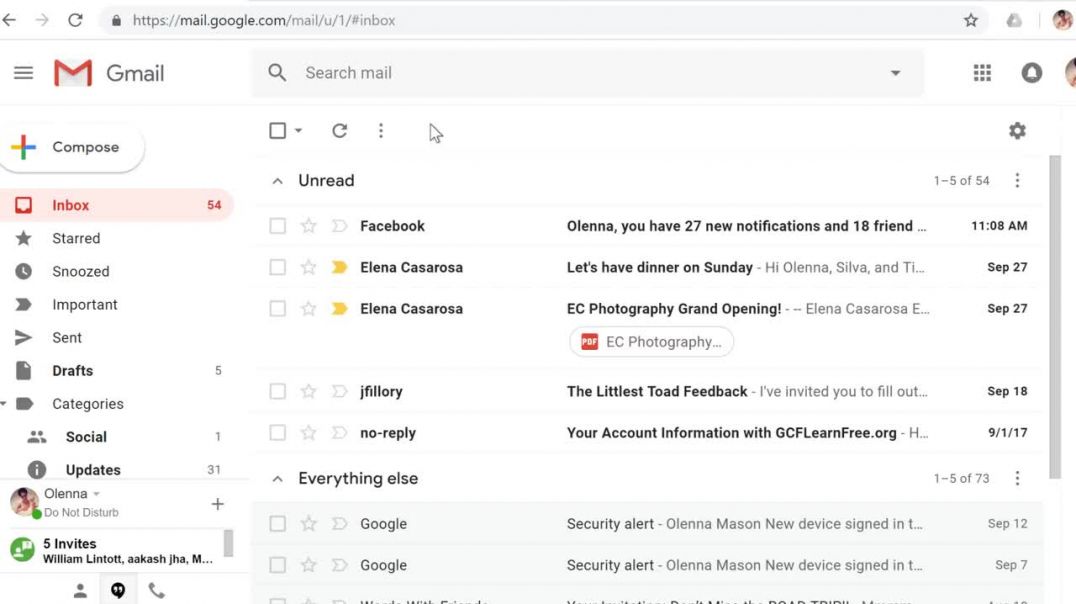Compose a new email
1076x604 pixels.
[x=72, y=147]
